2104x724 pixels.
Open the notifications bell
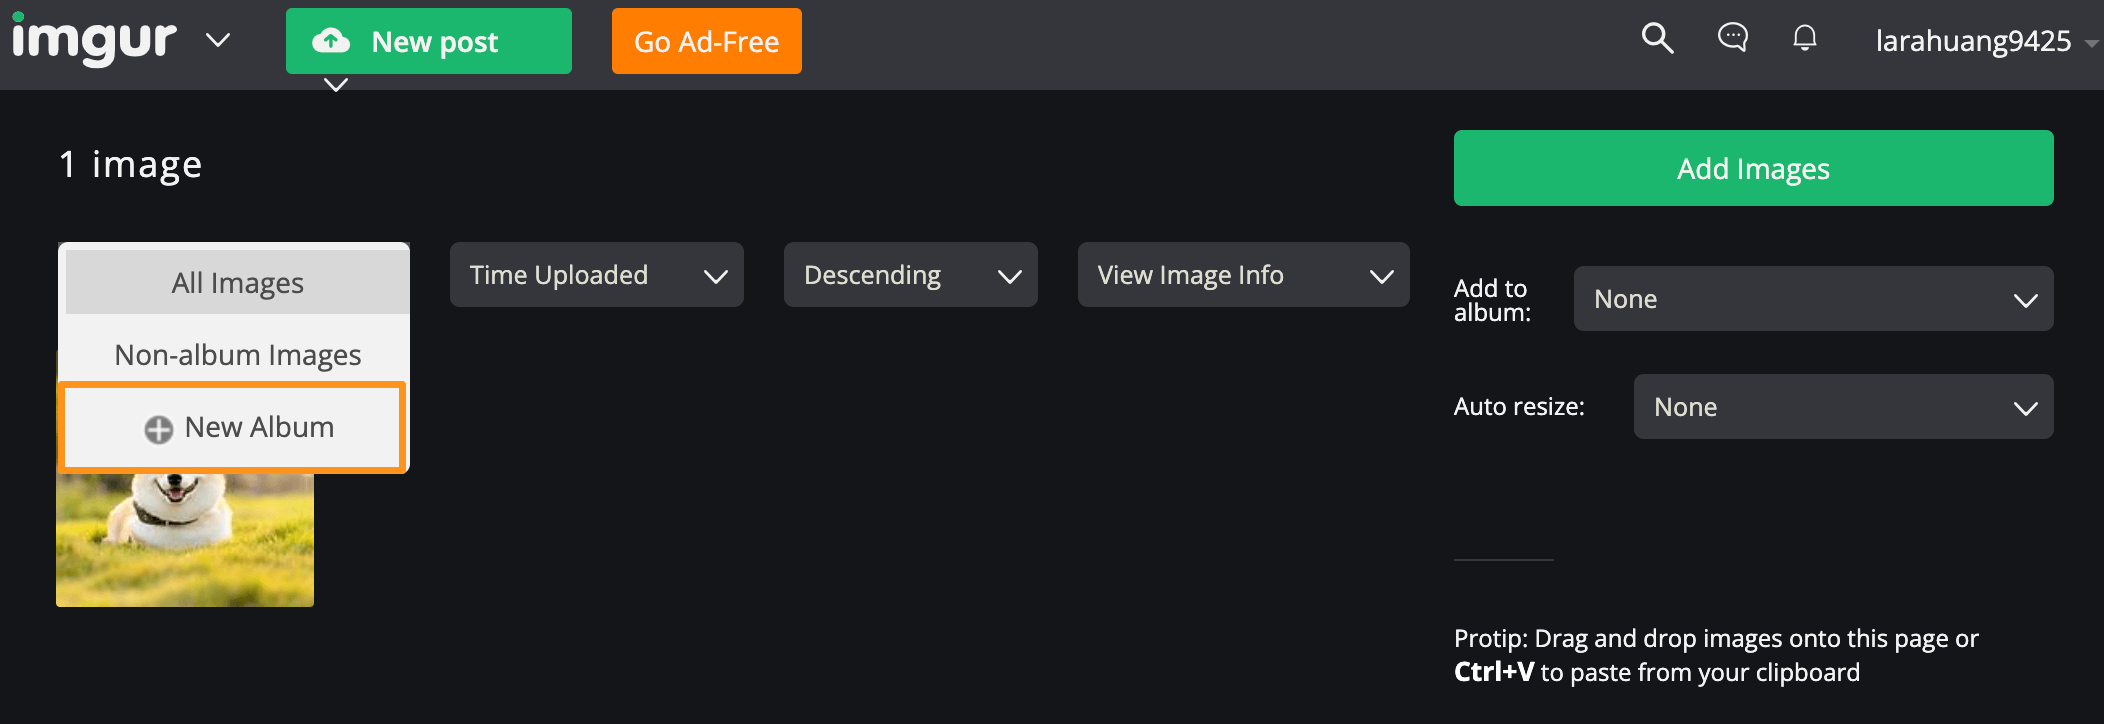pyautogui.click(x=1804, y=39)
